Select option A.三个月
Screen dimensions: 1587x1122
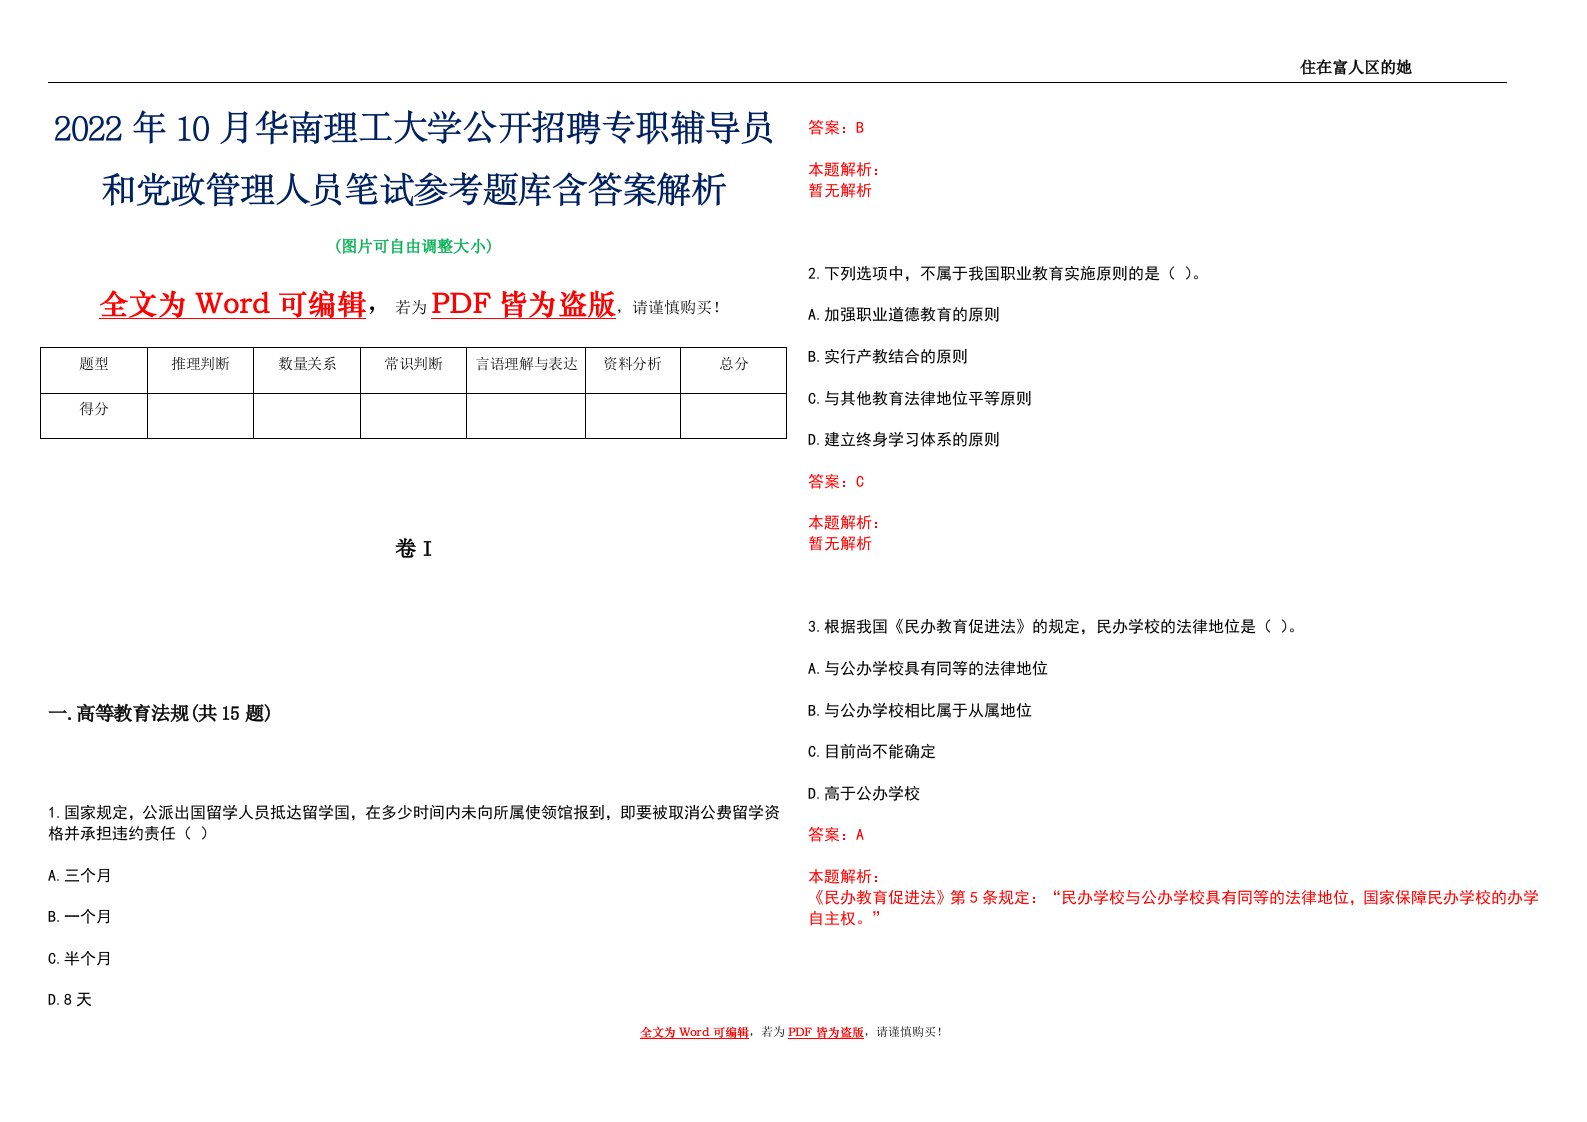(80, 875)
